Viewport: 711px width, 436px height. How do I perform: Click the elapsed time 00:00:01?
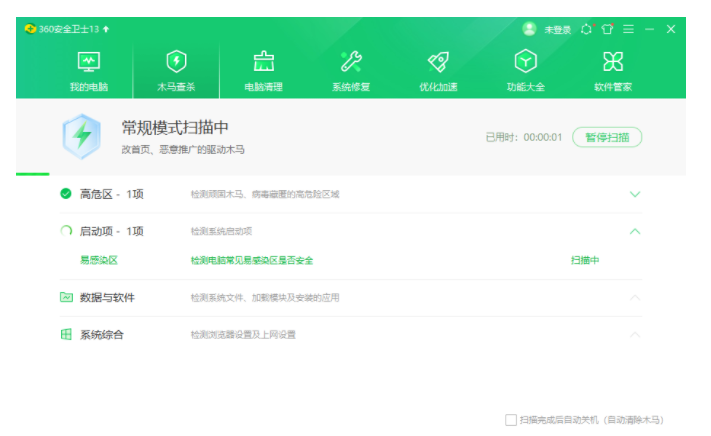click(x=543, y=137)
